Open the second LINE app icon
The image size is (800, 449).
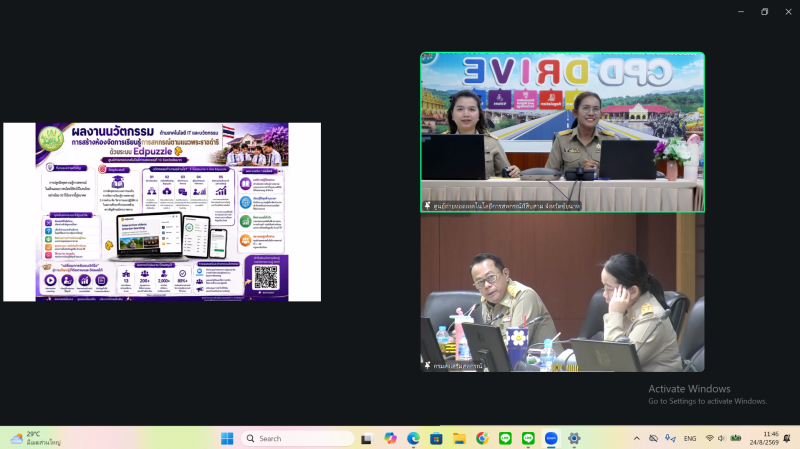pos(528,438)
